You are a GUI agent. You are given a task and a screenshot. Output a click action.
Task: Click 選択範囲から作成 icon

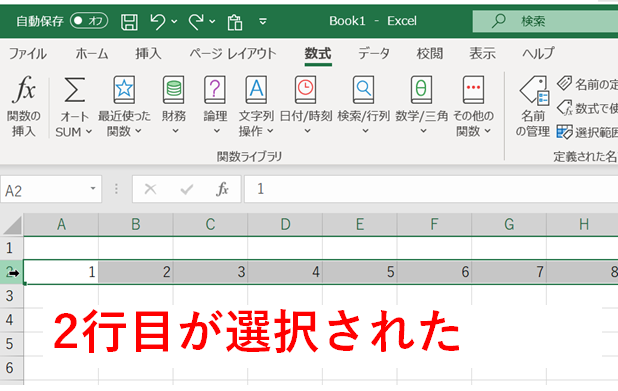[x=564, y=132]
